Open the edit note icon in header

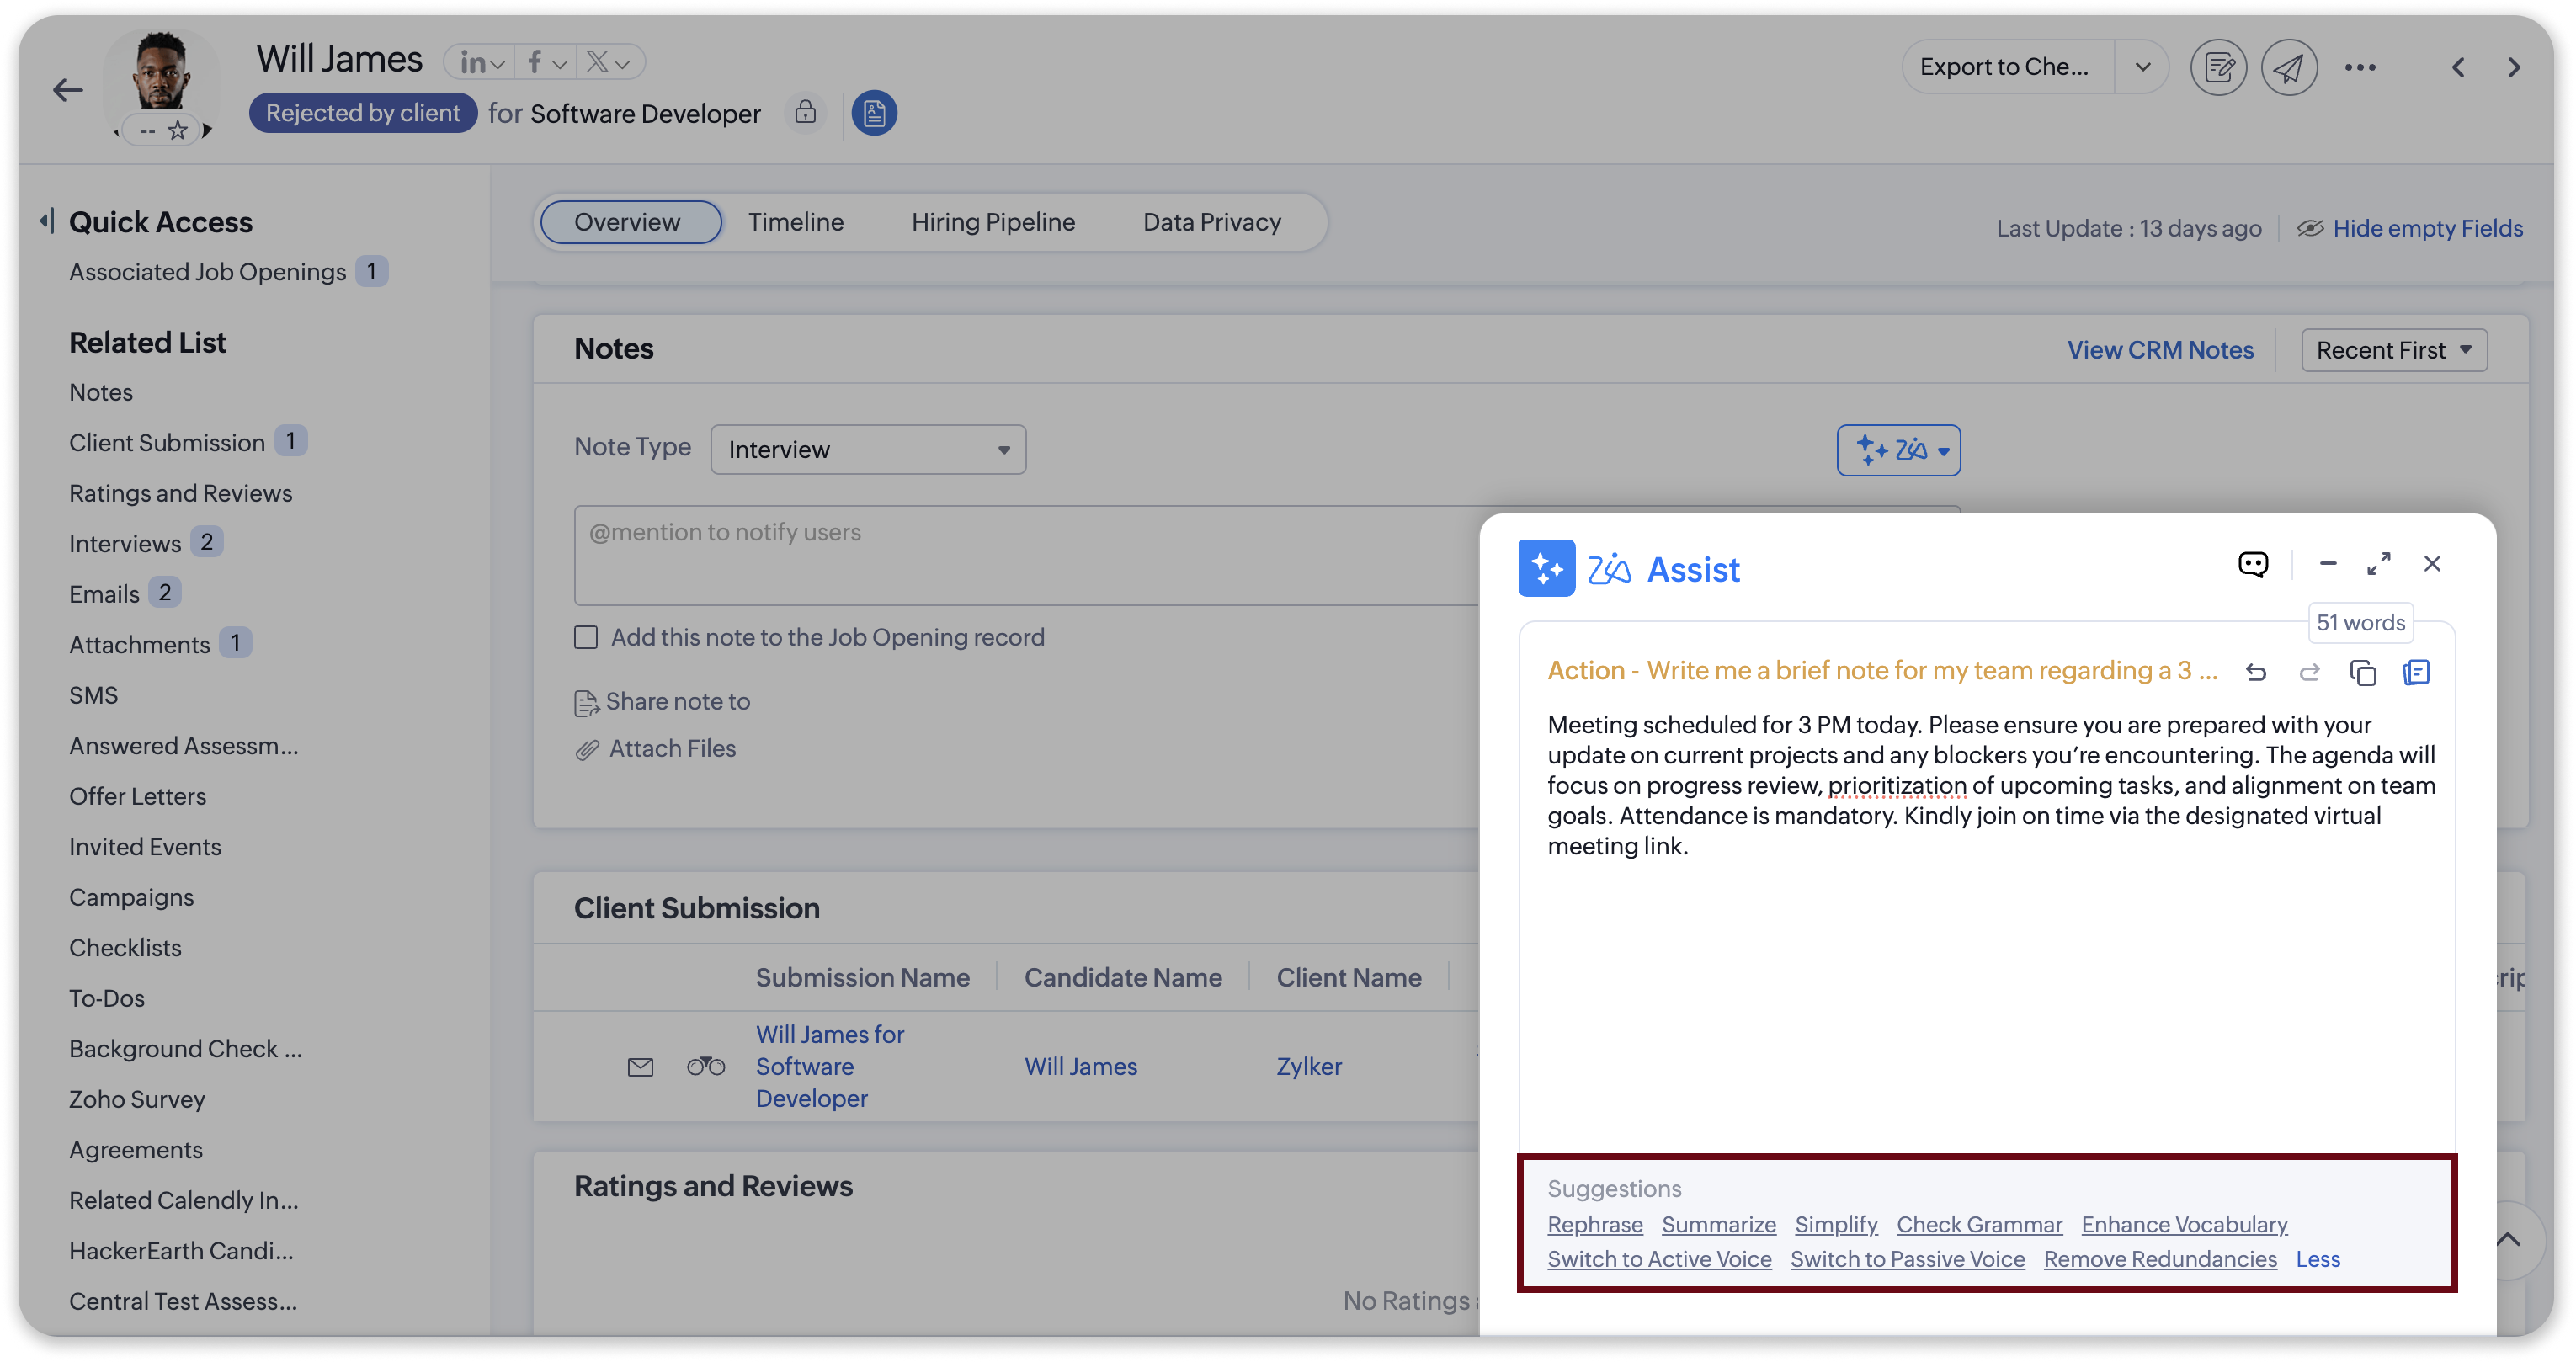[x=2218, y=68]
